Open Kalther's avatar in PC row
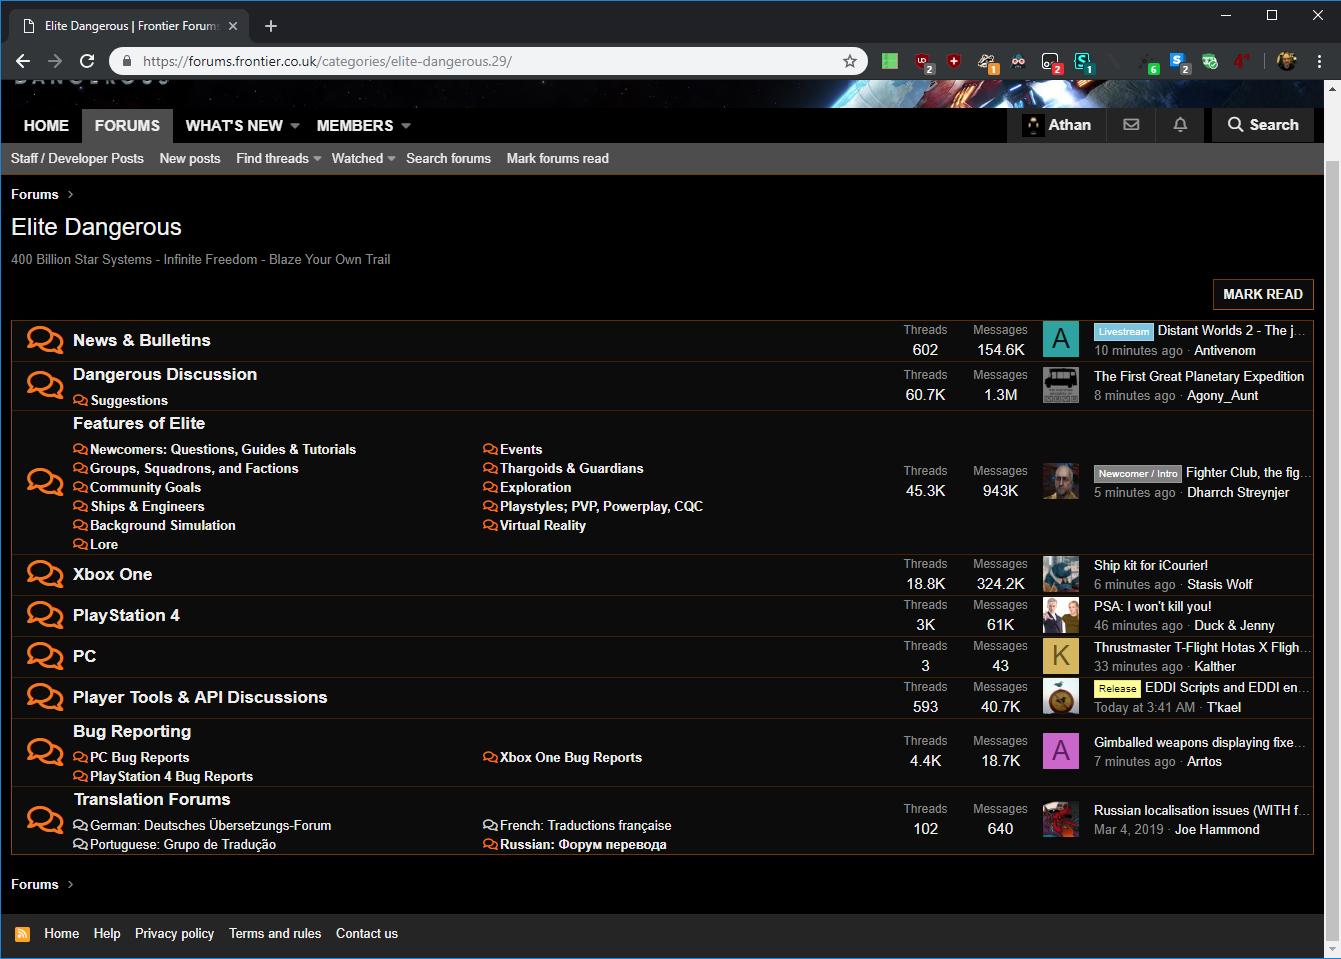Screen dimensions: 1341x959 (x=1061, y=656)
